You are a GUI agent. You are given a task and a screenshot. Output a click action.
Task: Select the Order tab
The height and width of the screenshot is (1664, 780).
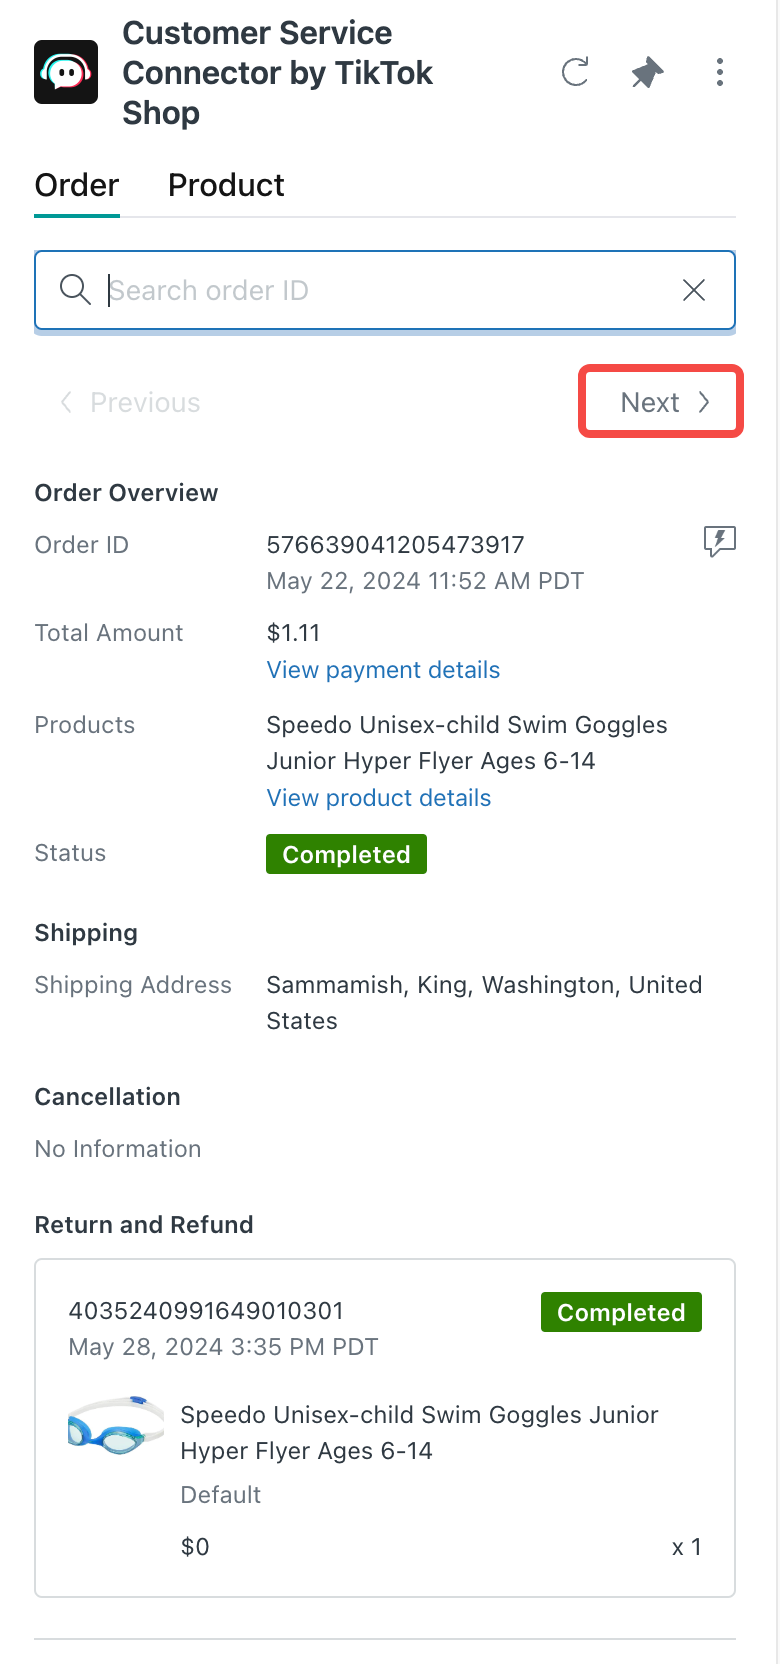coord(77,185)
